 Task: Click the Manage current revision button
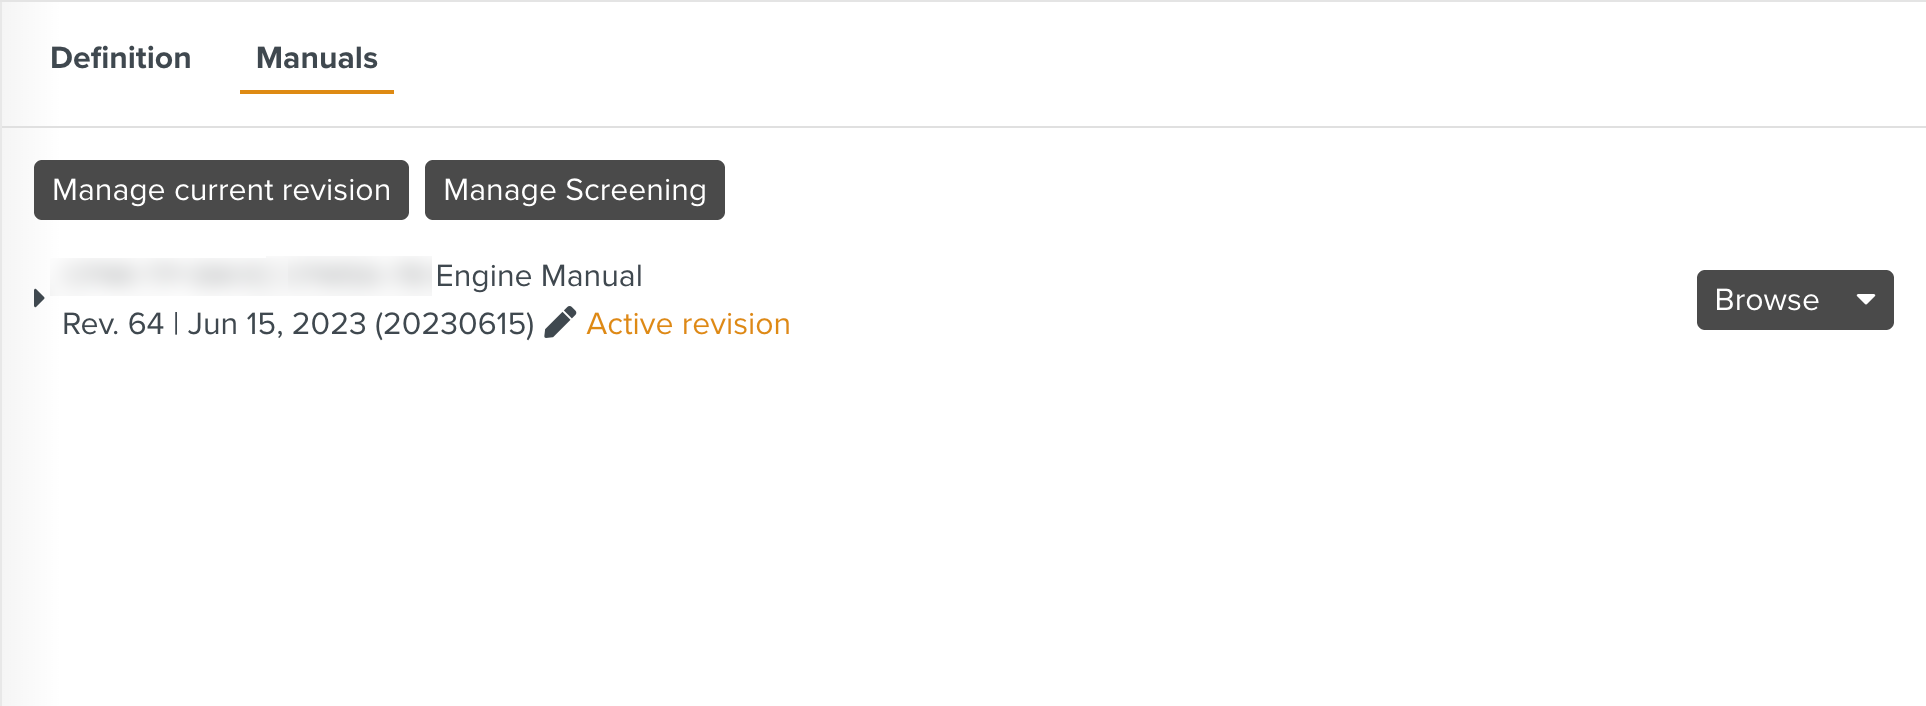[x=221, y=190]
